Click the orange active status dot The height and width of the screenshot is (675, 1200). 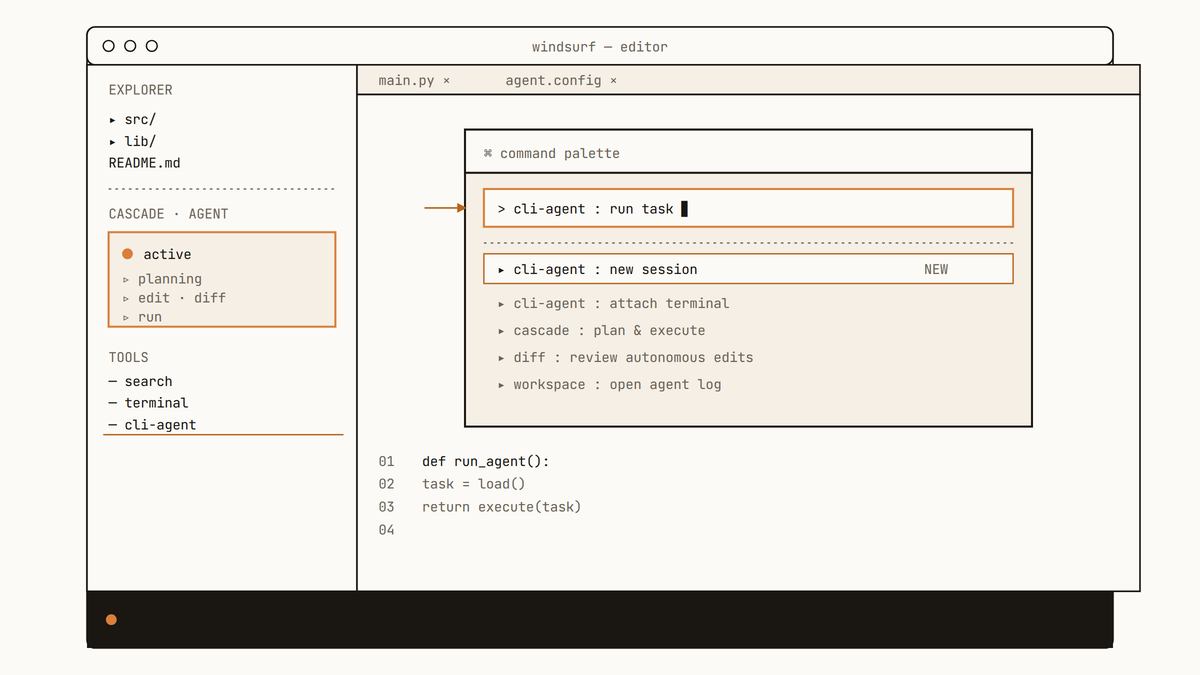click(127, 254)
